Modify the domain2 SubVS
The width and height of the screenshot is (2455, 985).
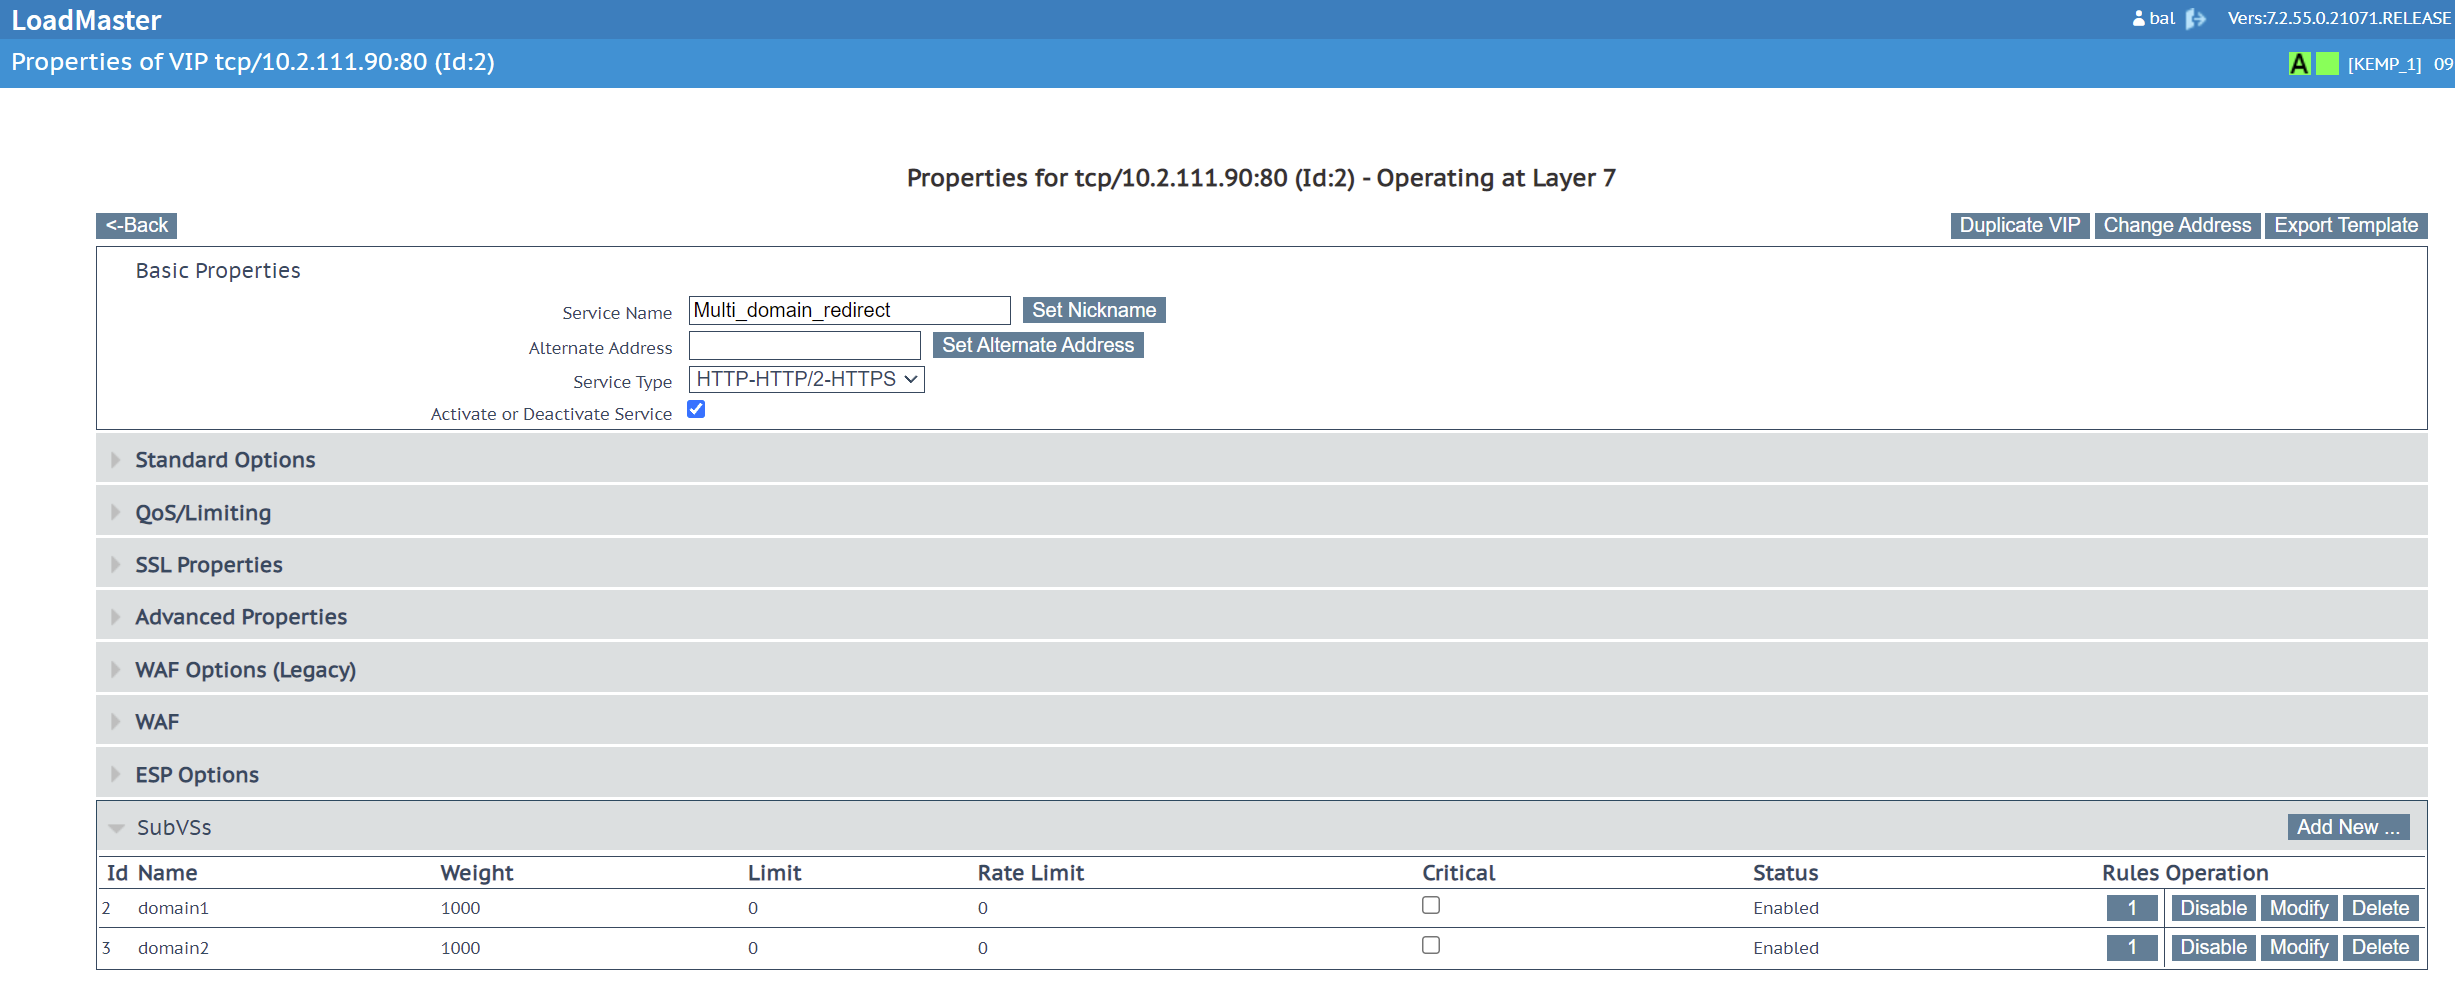(2299, 947)
